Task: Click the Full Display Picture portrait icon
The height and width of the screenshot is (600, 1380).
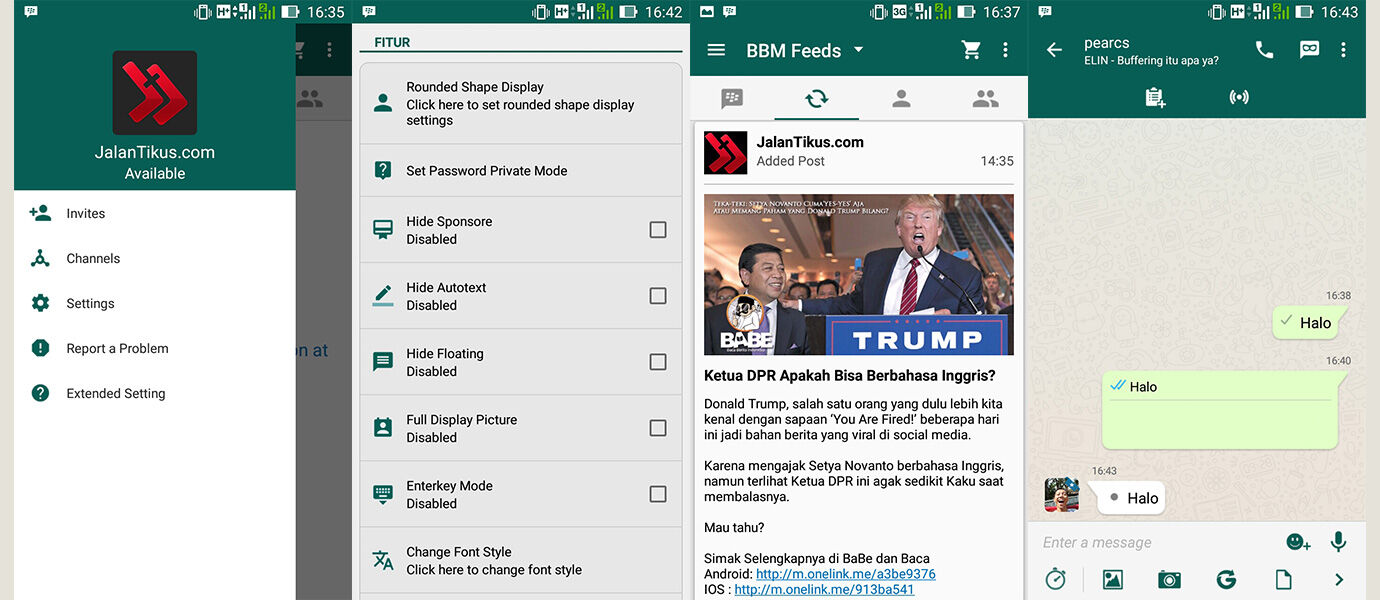Action: [x=383, y=428]
